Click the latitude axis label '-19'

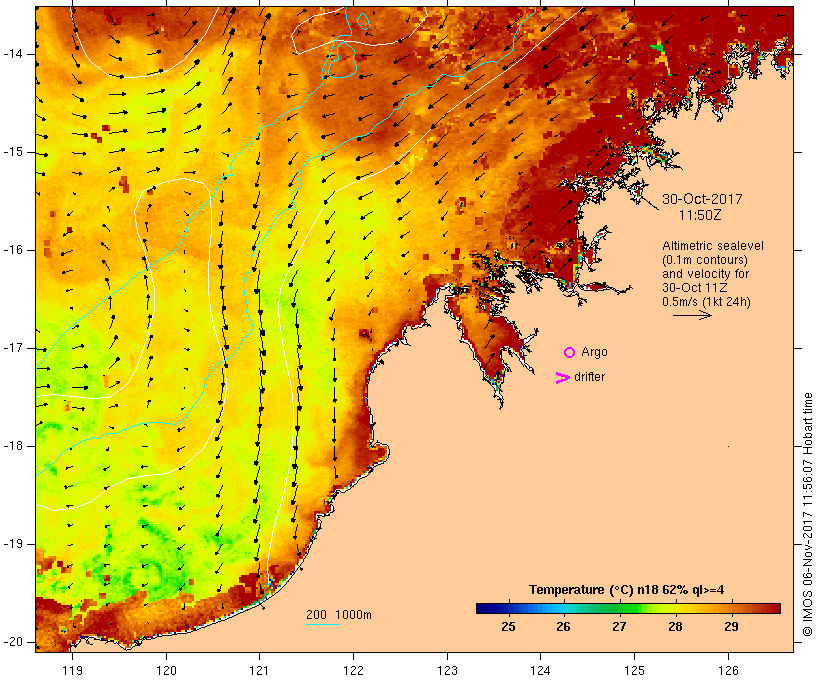tap(12, 544)
